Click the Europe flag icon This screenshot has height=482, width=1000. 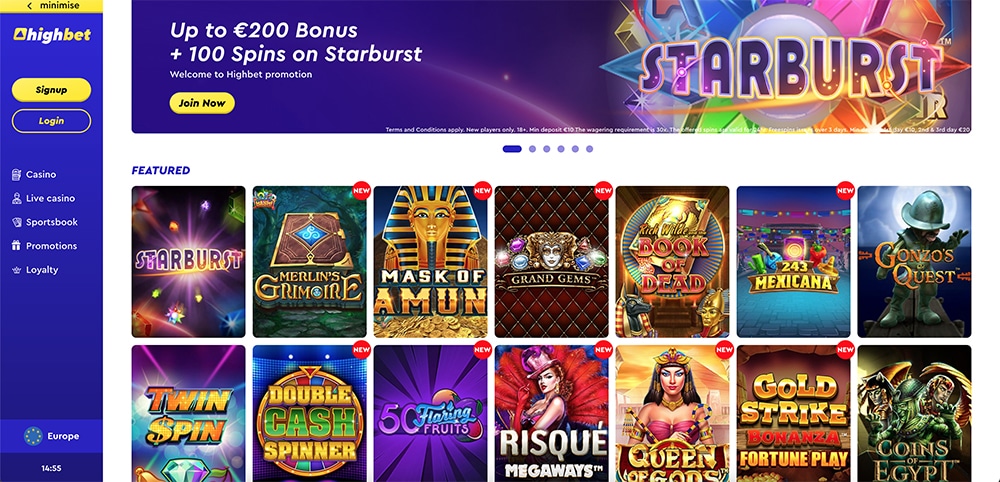(33, 436)
